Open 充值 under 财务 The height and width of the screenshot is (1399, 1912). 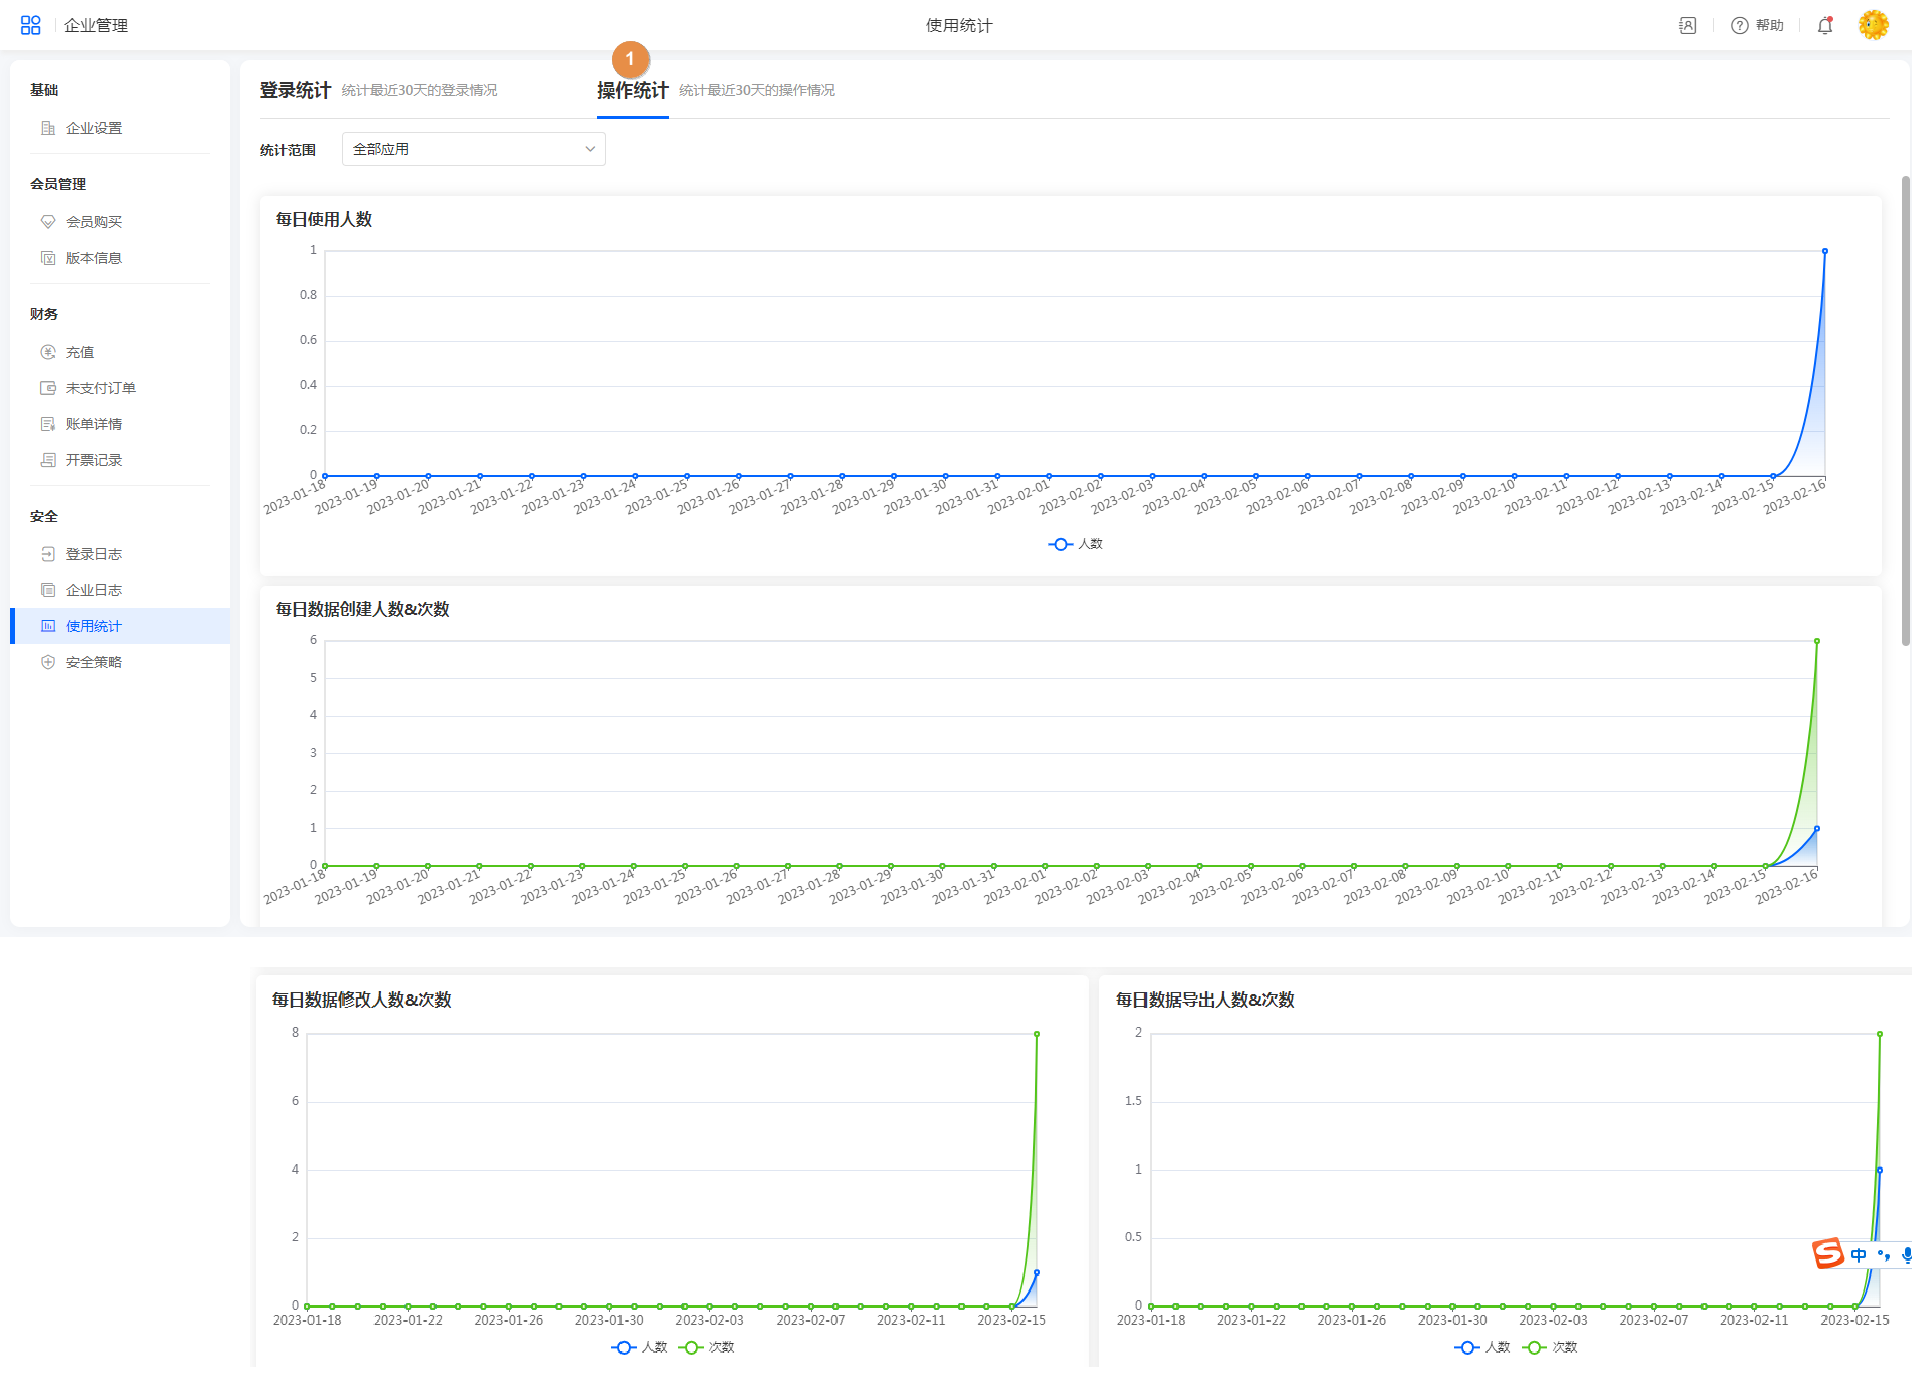tap(80, 352)
